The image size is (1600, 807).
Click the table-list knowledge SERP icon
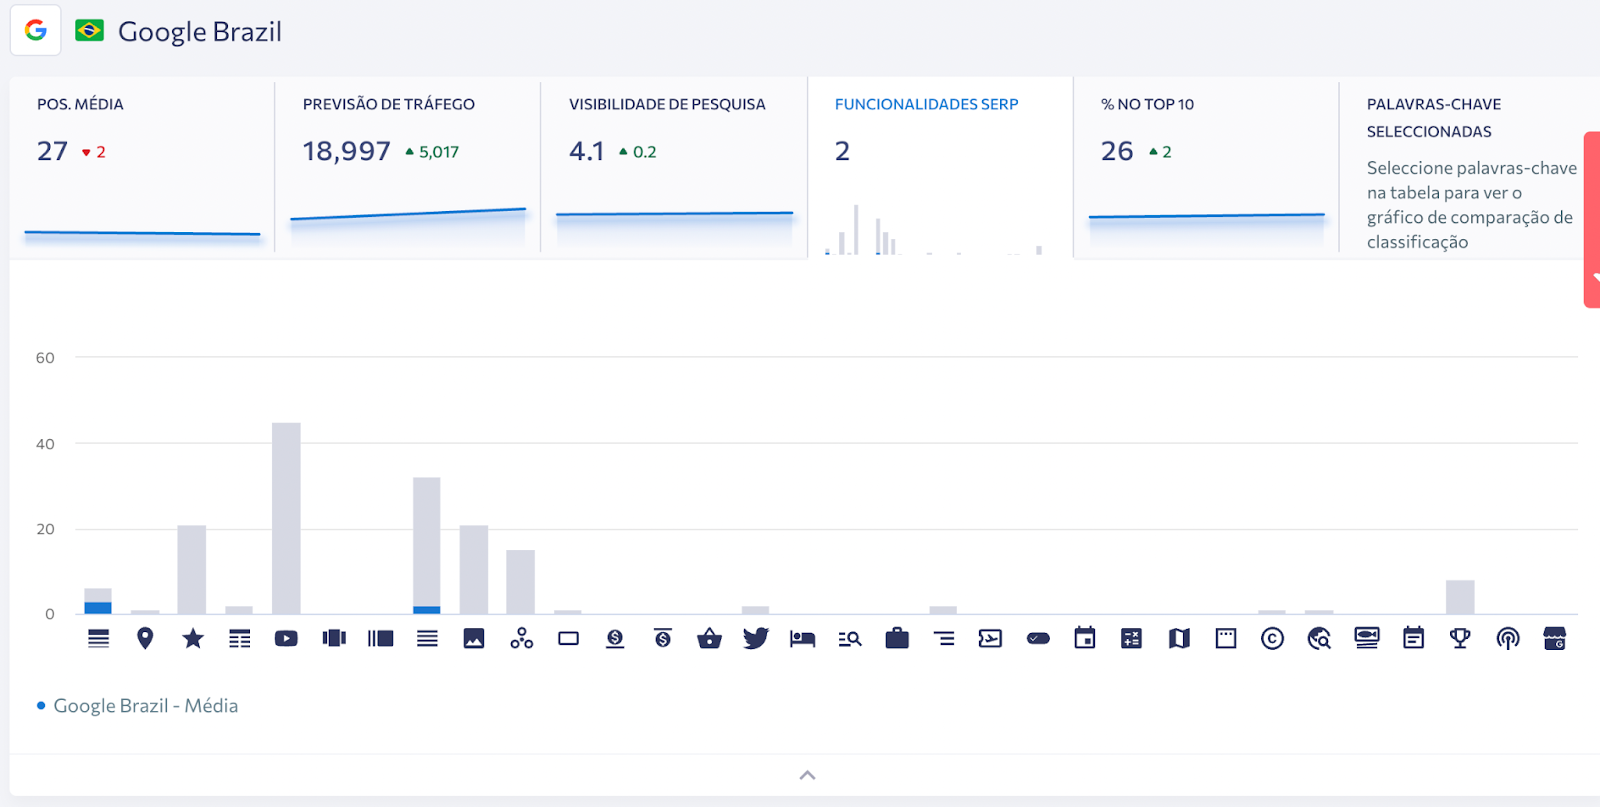click(x=240, y=638)
